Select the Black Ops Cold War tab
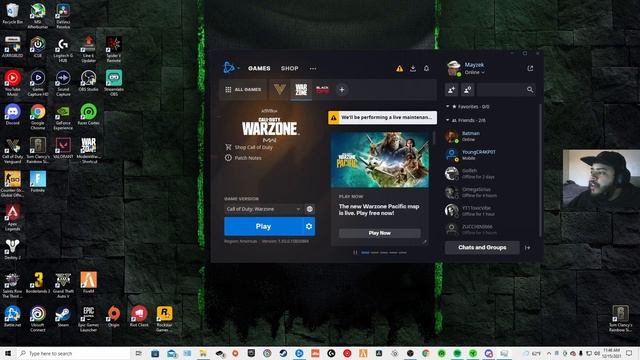 (x=322, y=89)
